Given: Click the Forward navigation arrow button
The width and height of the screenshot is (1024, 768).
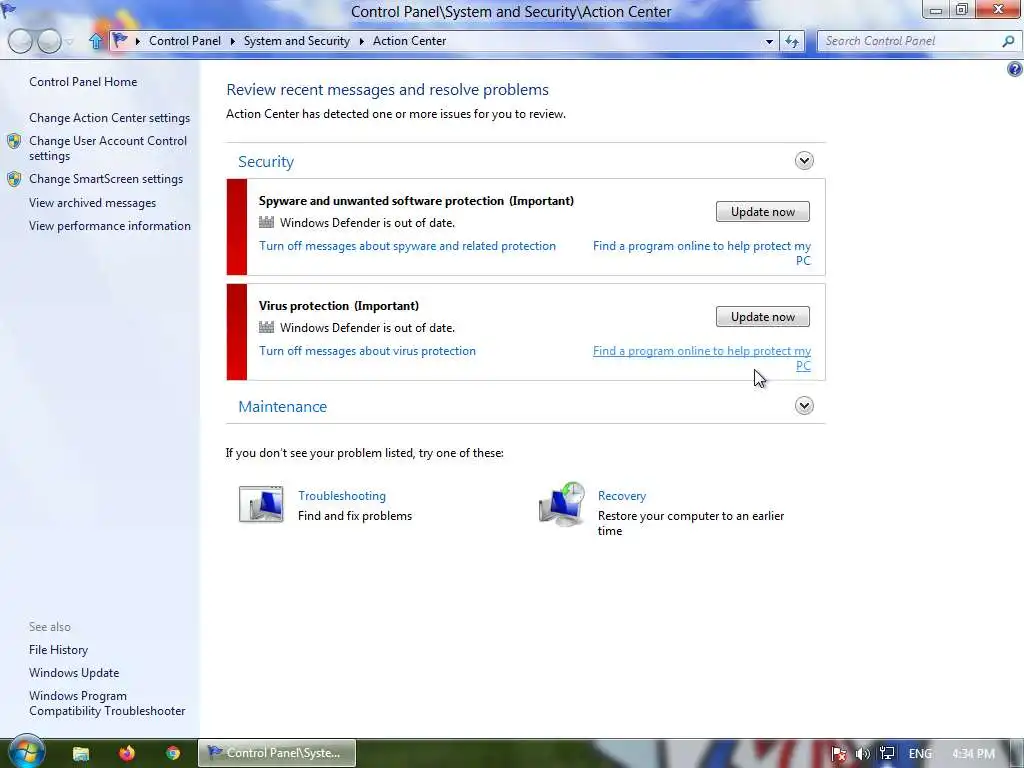Looking at the screenshot, I should tap(49, 41).
